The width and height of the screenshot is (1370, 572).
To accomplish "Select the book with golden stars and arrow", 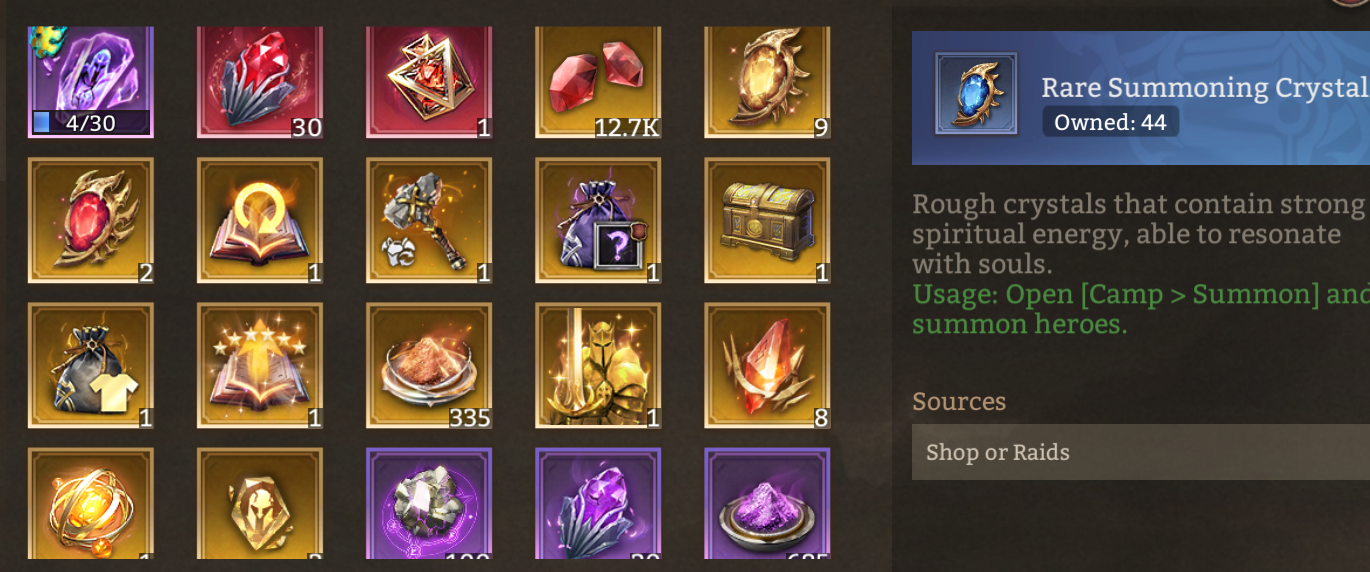I will (x=260, y=366).
